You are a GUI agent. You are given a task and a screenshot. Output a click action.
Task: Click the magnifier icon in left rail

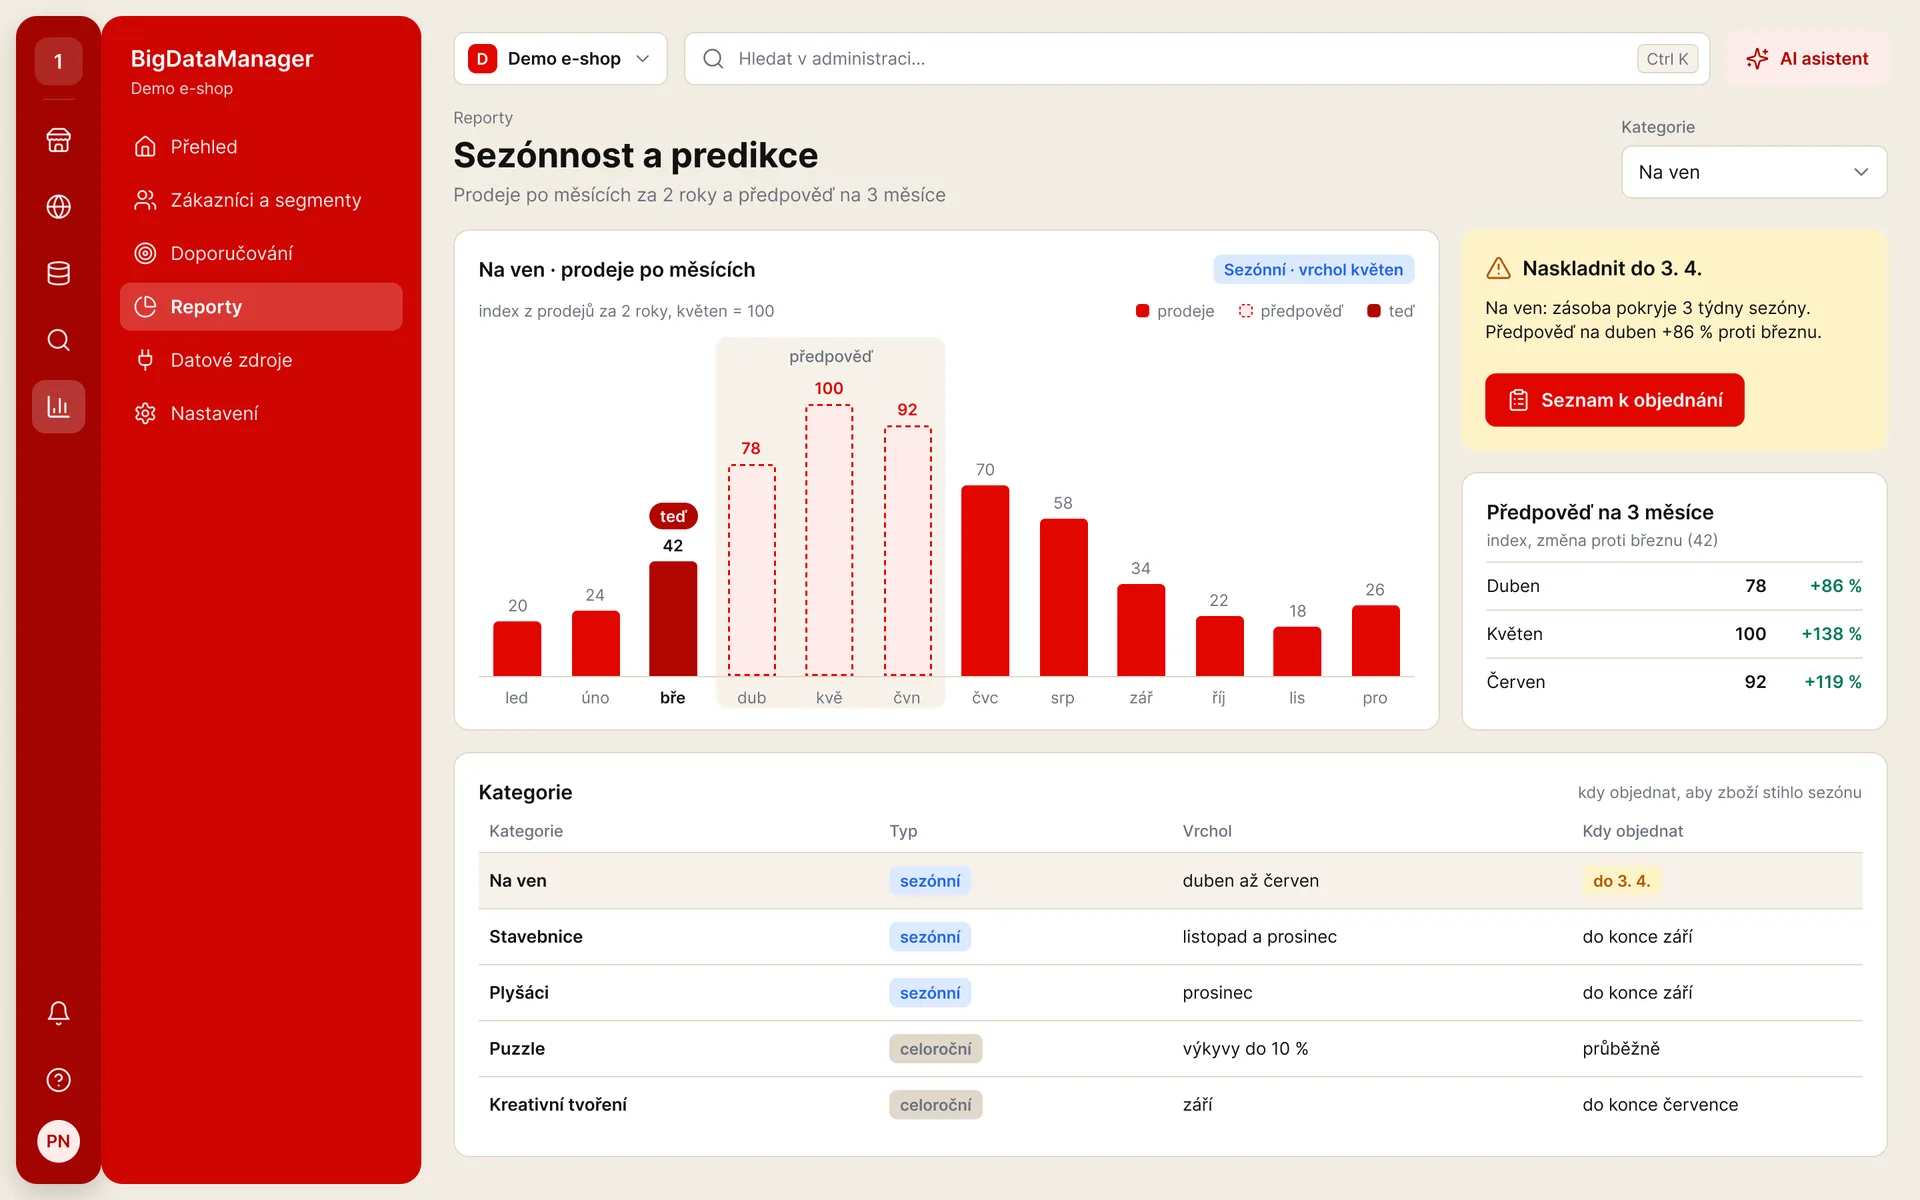tap(58, 340)
